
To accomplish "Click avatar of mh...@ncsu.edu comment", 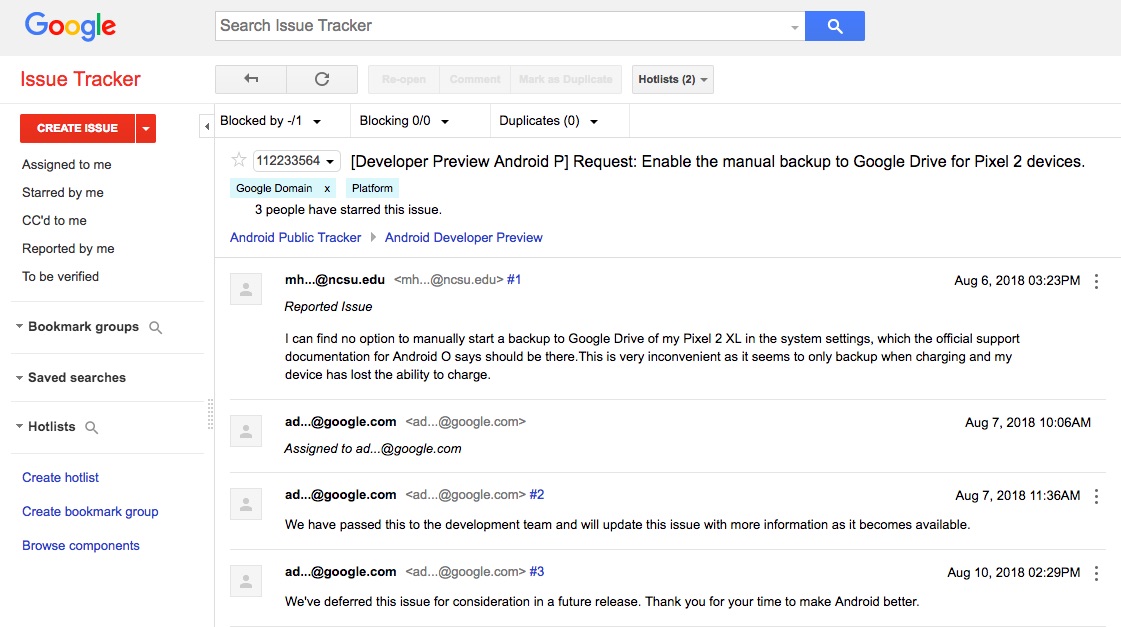I will click(246, 289).
